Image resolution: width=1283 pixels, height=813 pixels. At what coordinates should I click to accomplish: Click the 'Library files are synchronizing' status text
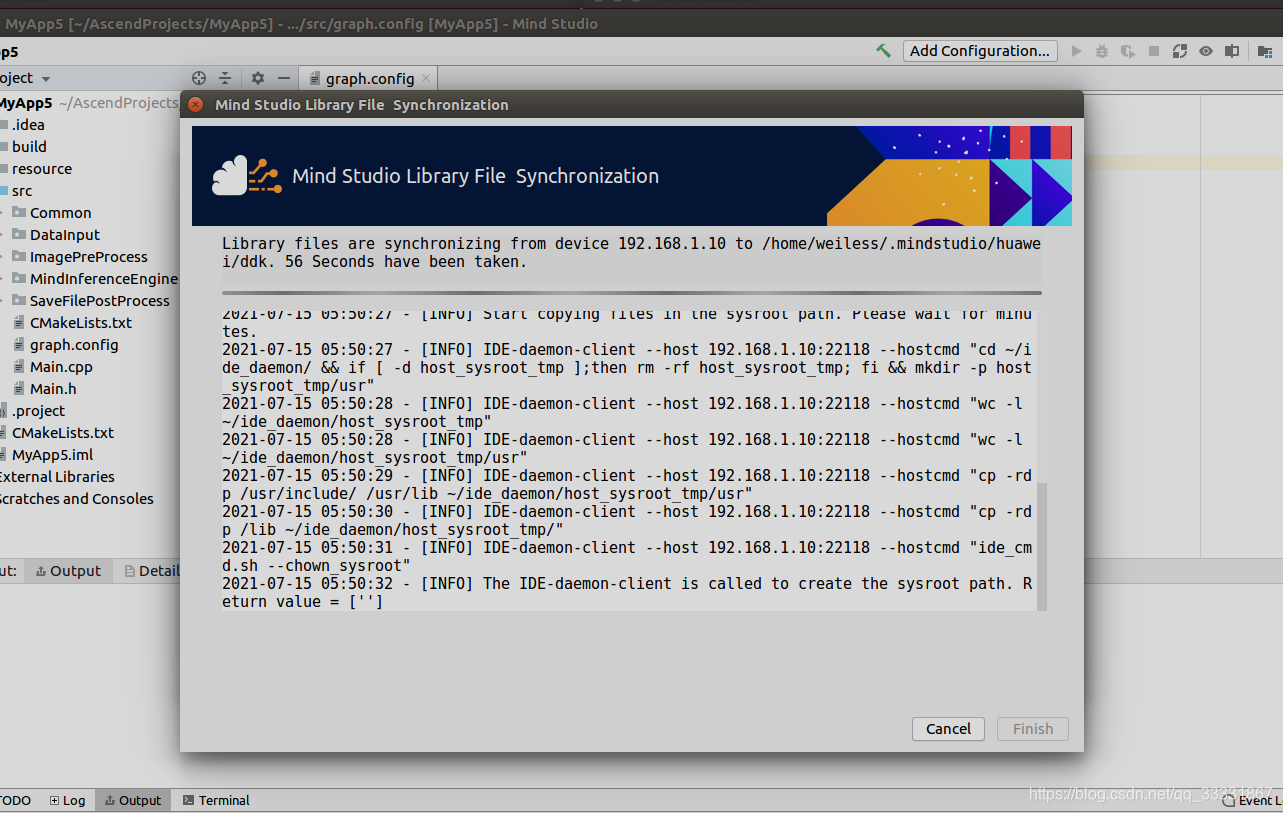click(x=631, y=253)
